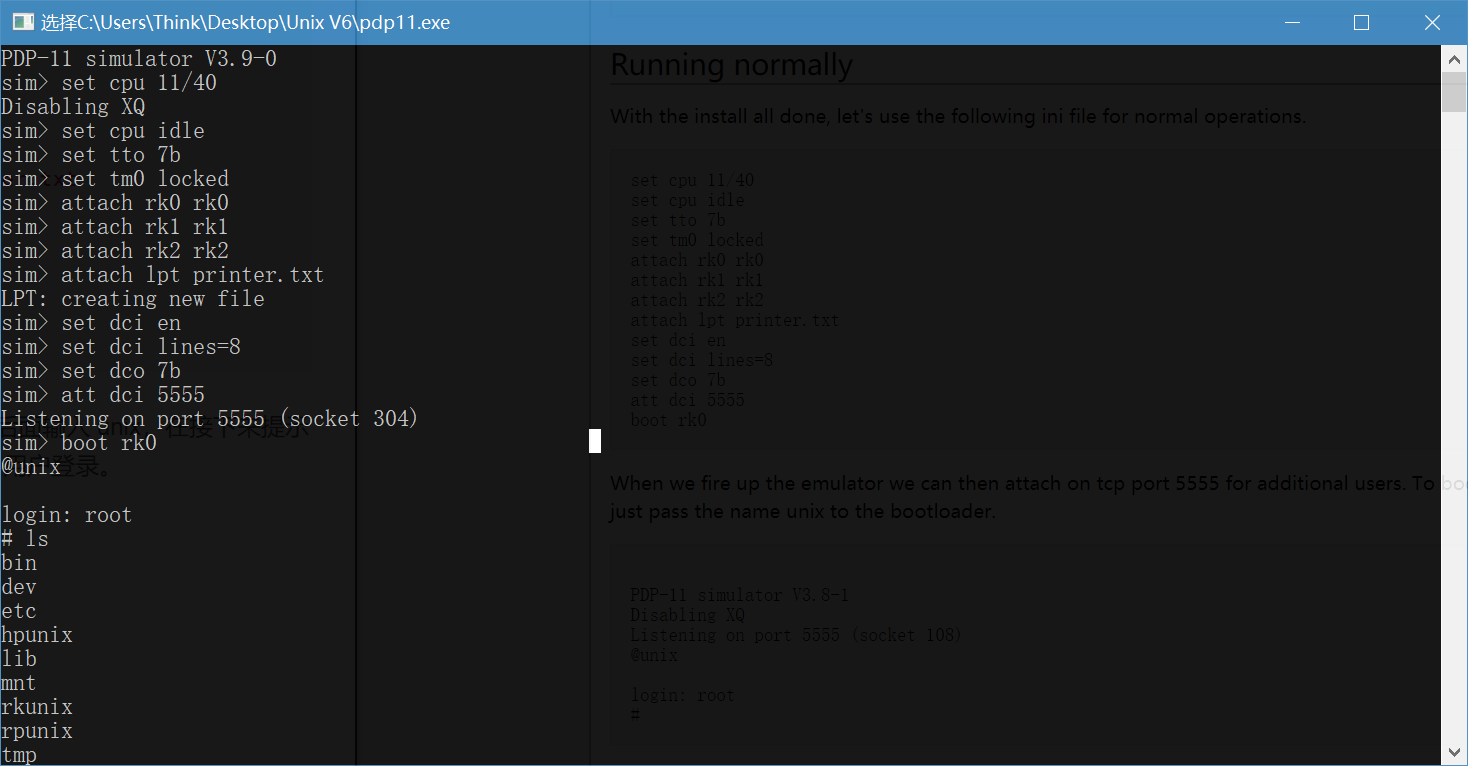Click the scrollbar up arrow
1468x766 pixels.
coord(1454,58)
